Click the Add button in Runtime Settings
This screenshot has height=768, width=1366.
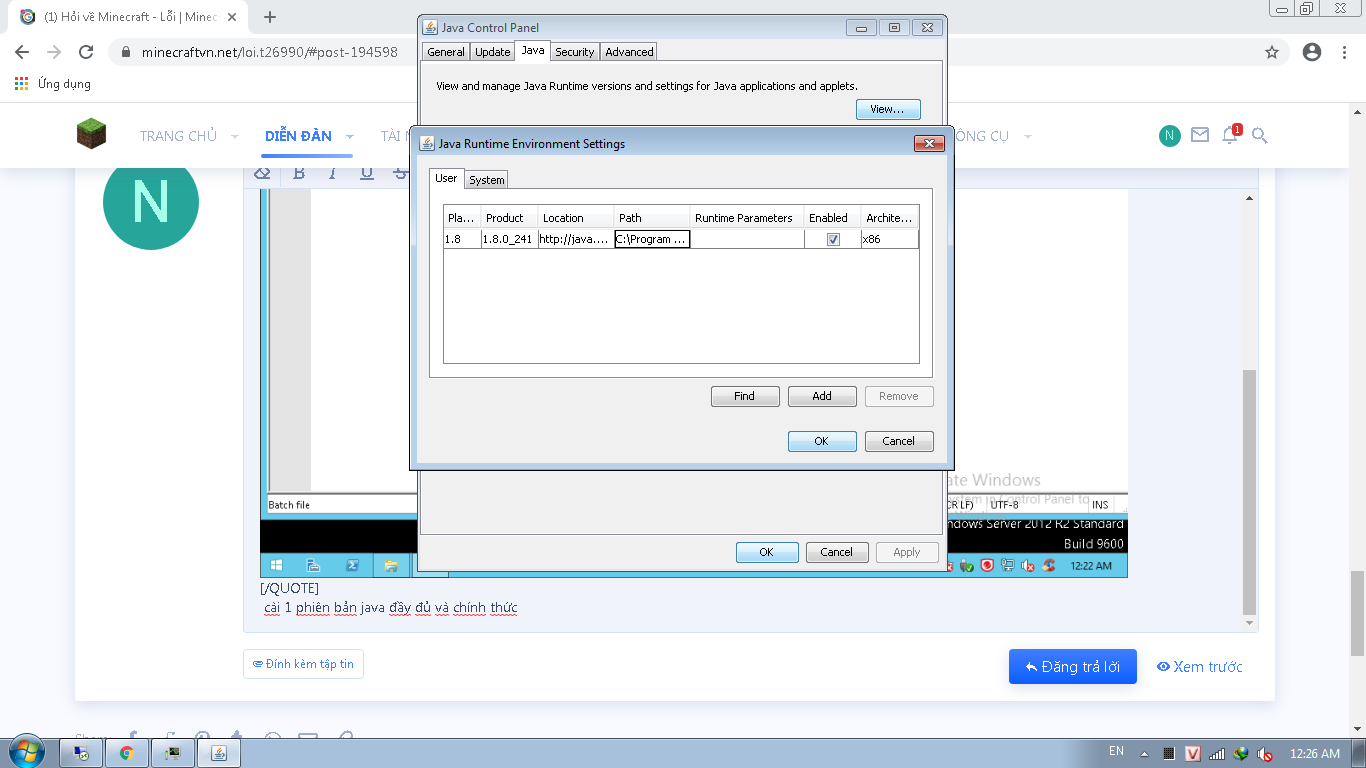coord(822,396)
